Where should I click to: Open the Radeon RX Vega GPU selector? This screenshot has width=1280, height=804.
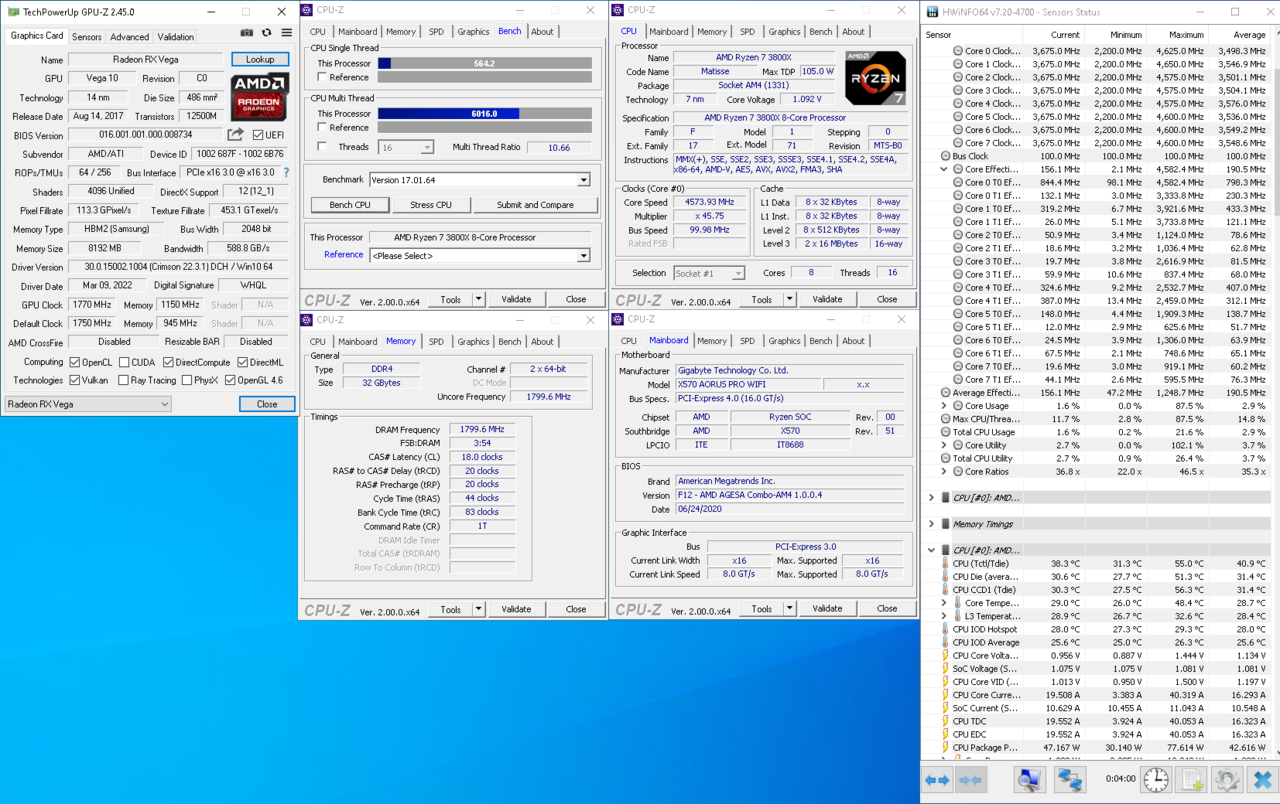coord(88,404)
